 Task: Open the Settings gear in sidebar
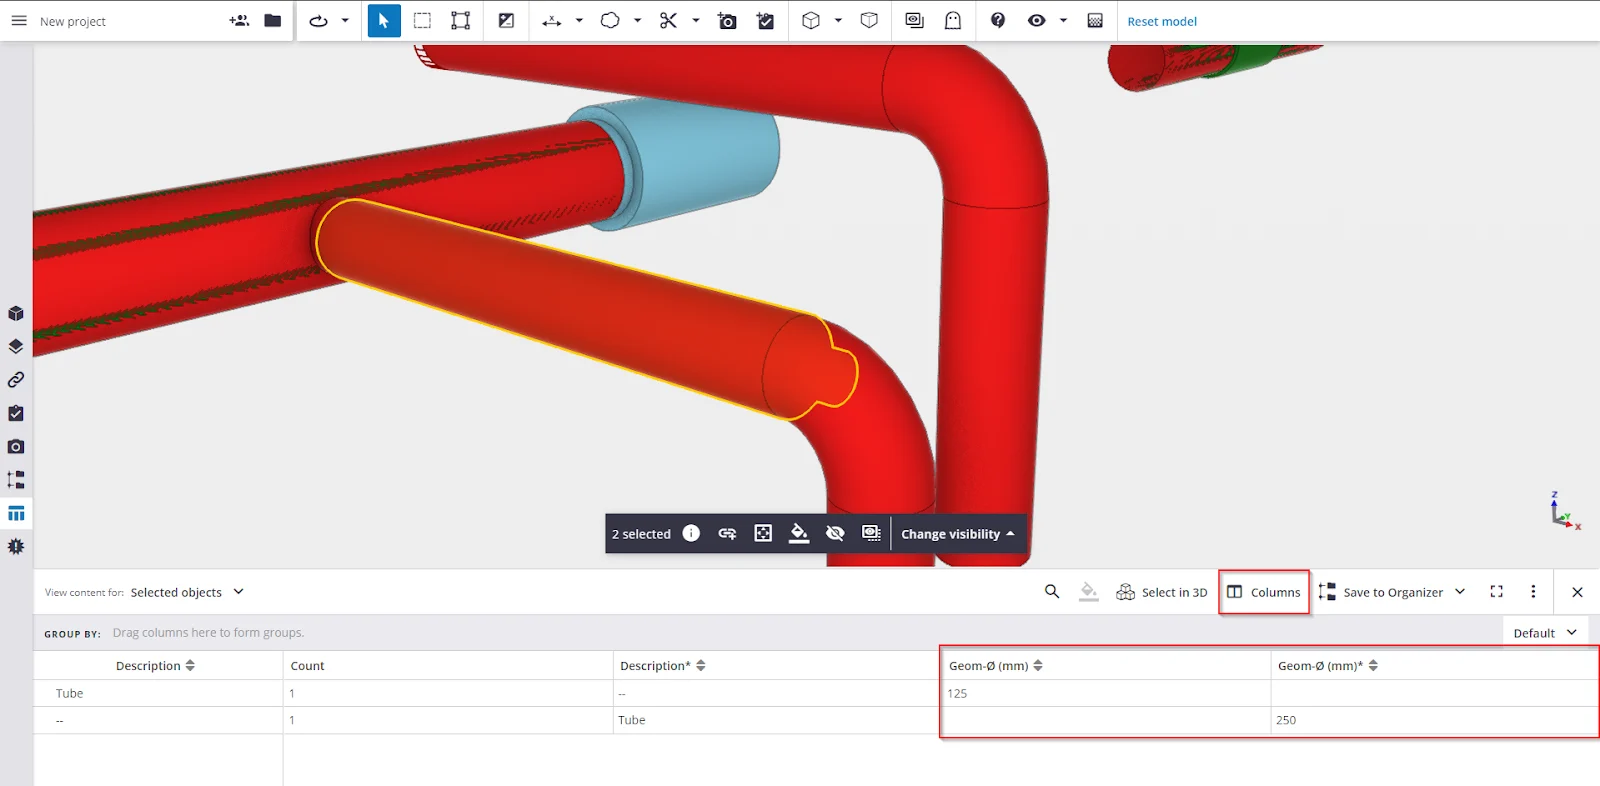(x=16, y=547)
